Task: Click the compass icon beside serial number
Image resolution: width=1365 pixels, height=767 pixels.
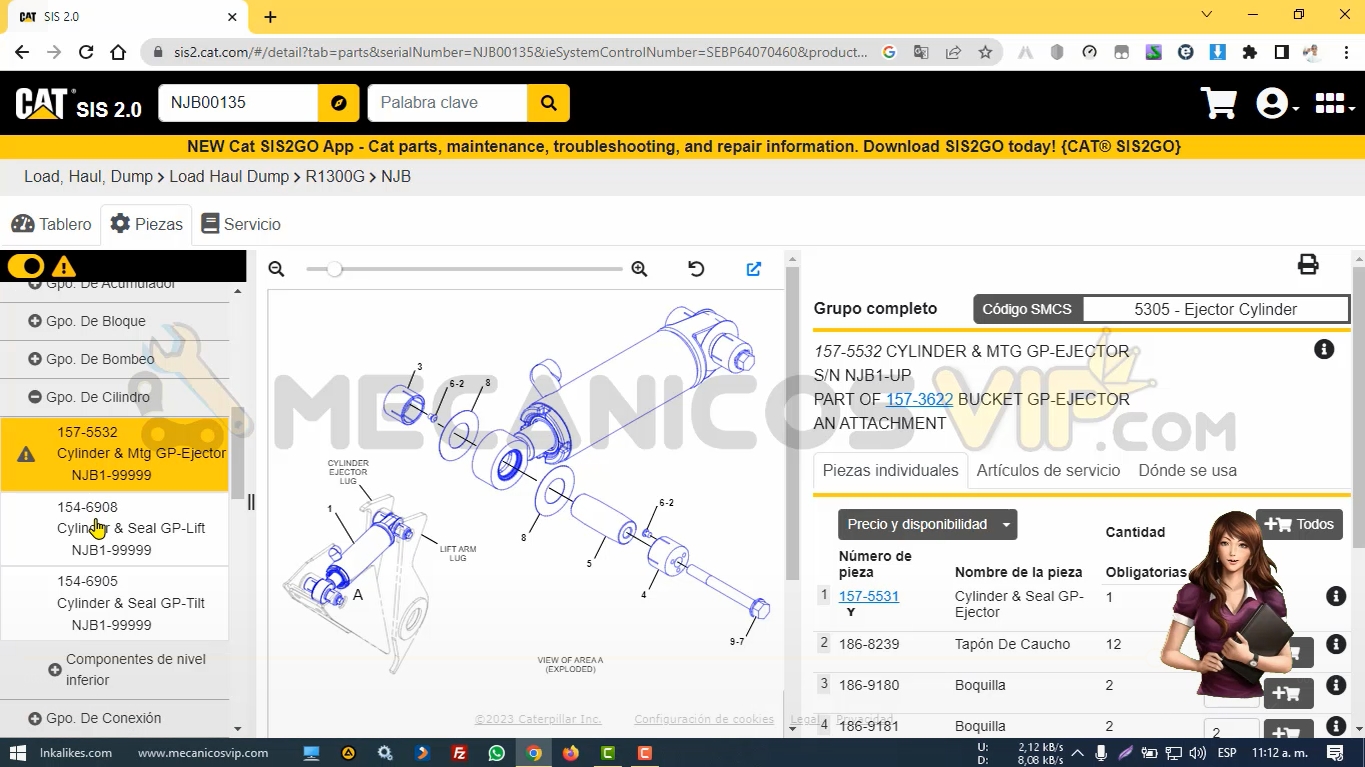Action: tap(338, 103)
